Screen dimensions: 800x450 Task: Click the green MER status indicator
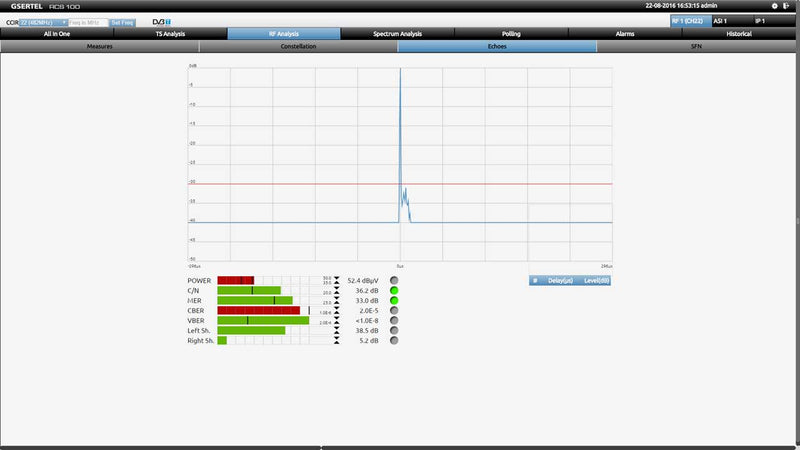click(394, 300)
